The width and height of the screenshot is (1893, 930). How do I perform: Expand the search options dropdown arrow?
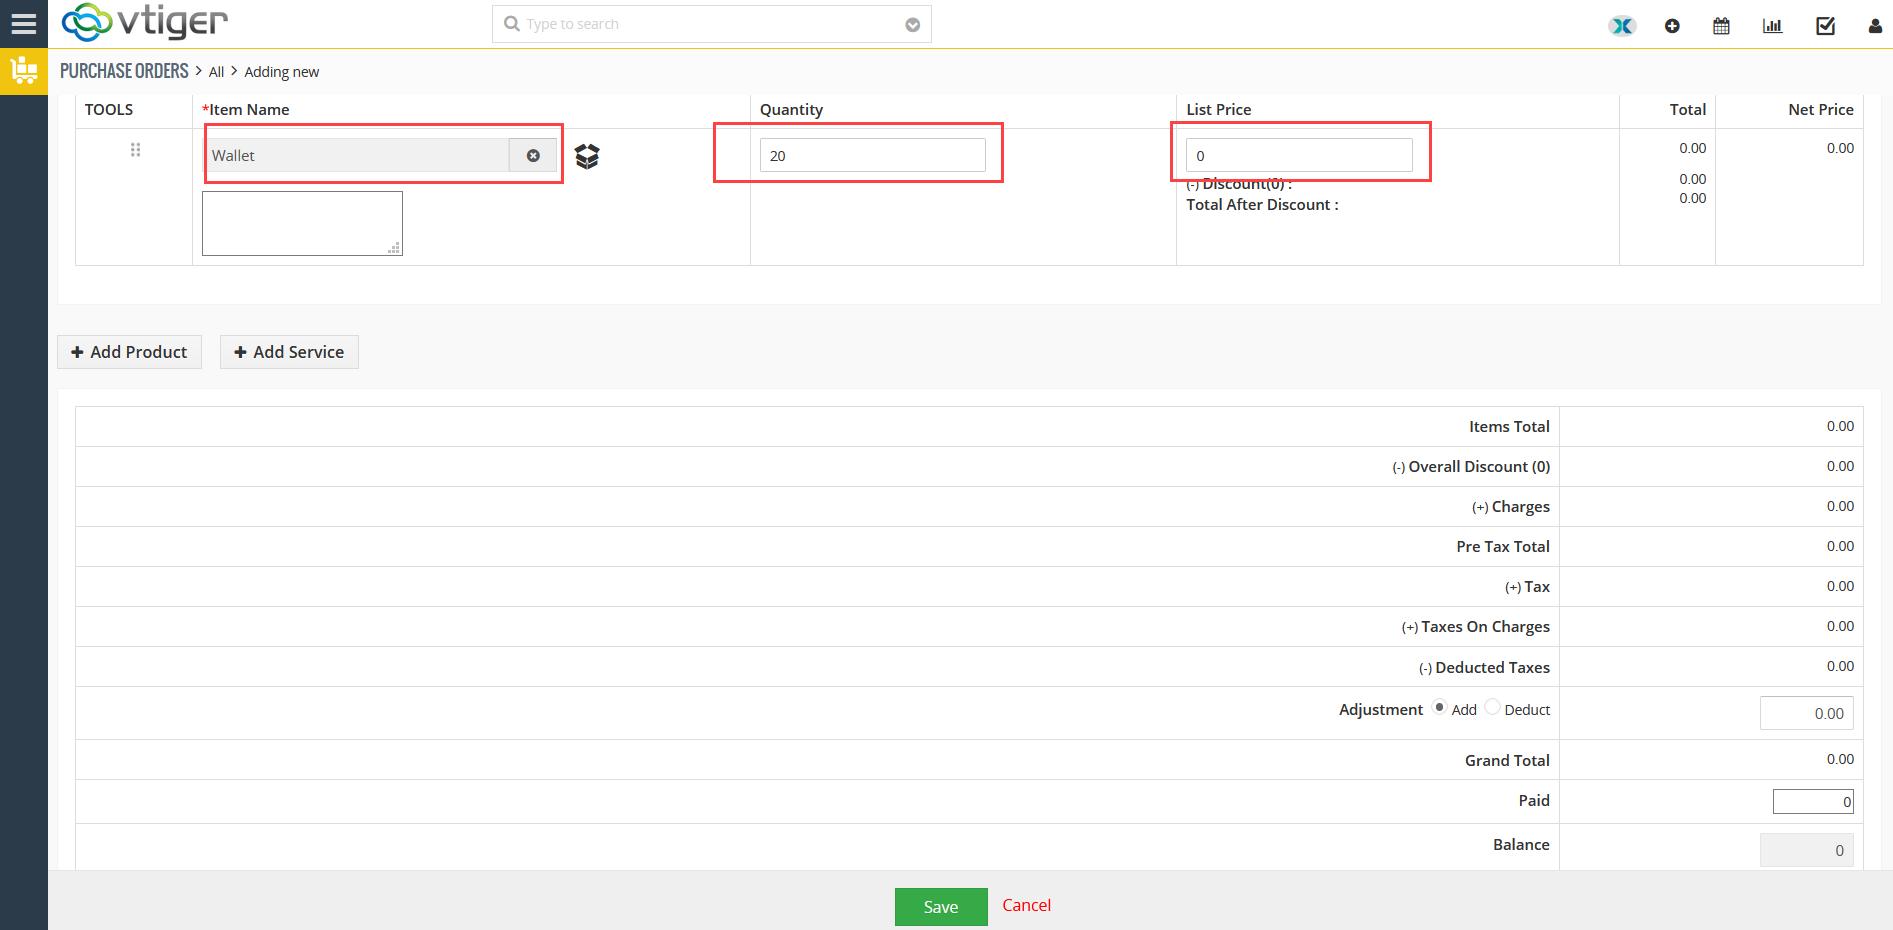coord(912,25)
